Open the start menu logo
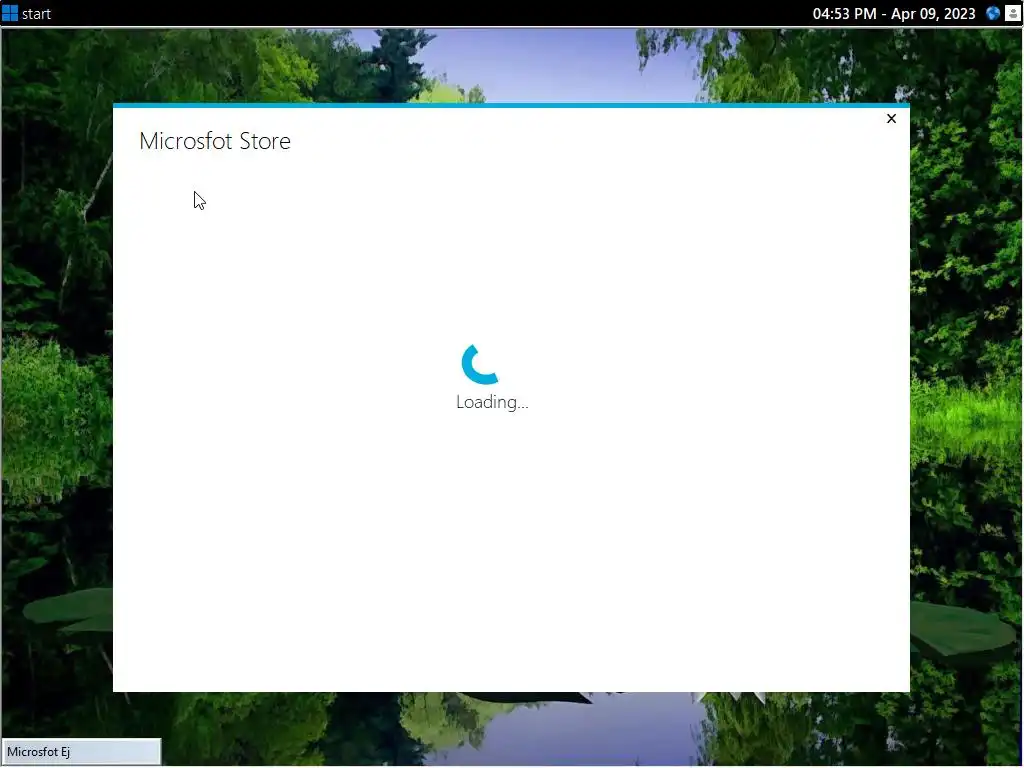 10,13
